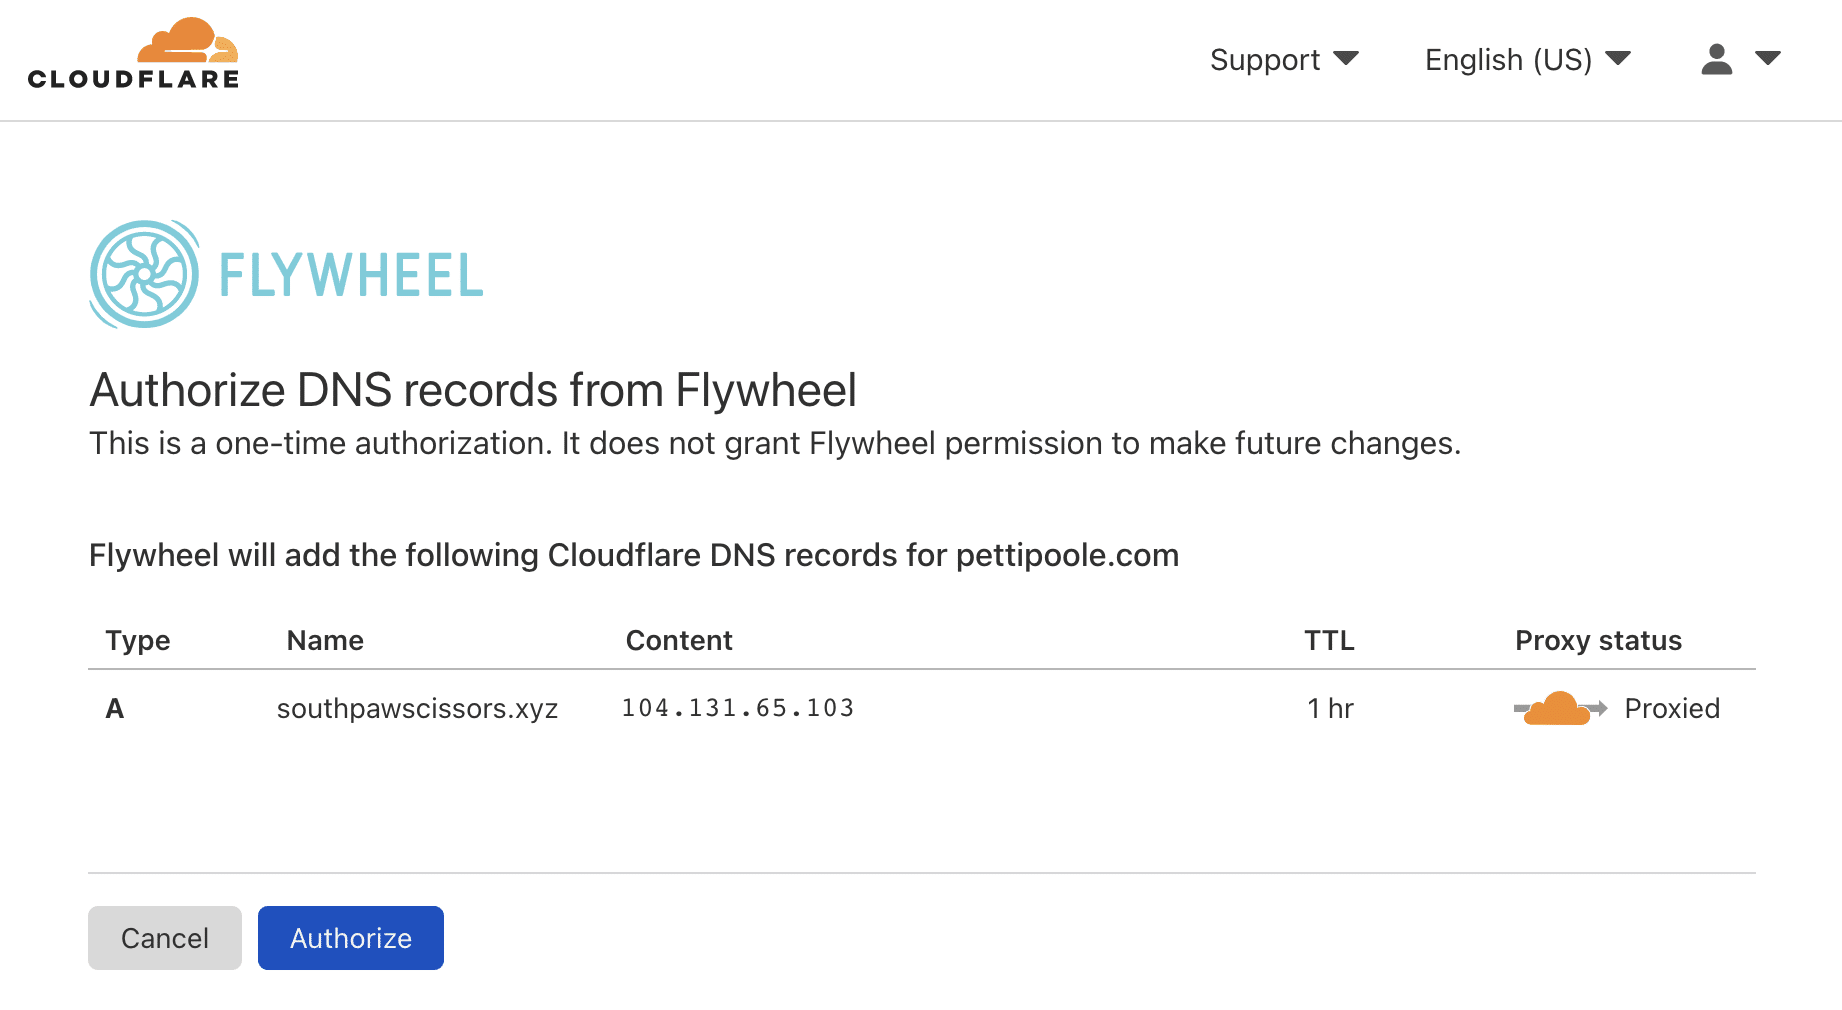Click the Flywheel spinning wheel icon
Screen dimensions: 1842x1010
pos(144,274)
